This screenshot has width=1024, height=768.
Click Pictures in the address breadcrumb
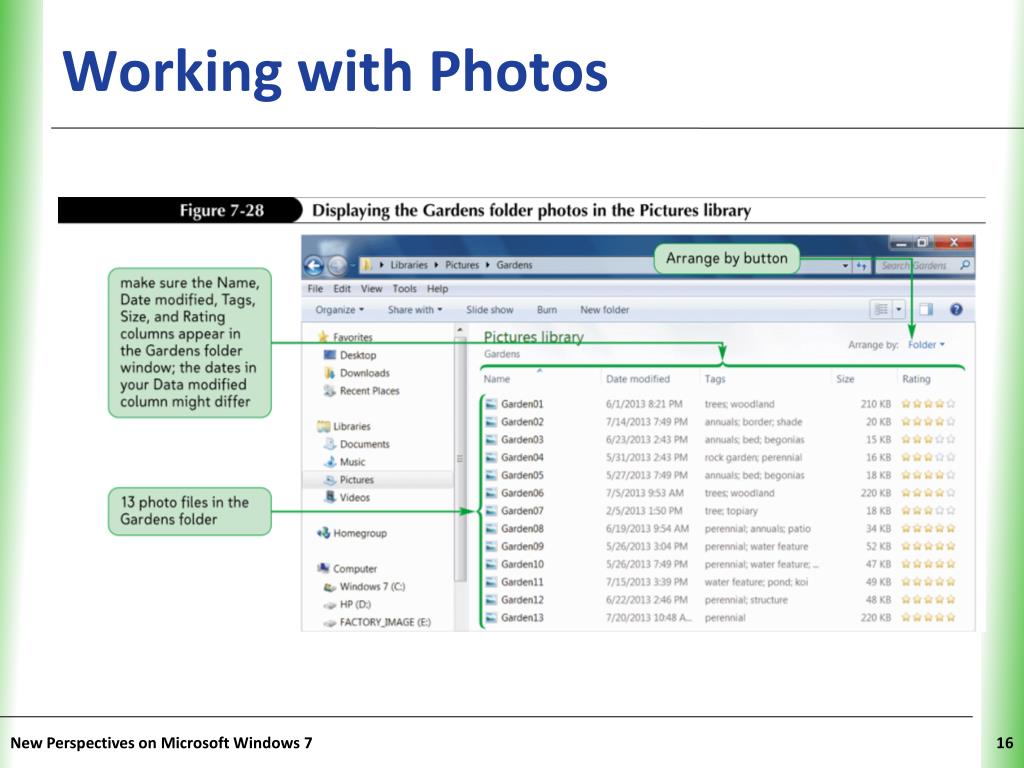point(462,265)
